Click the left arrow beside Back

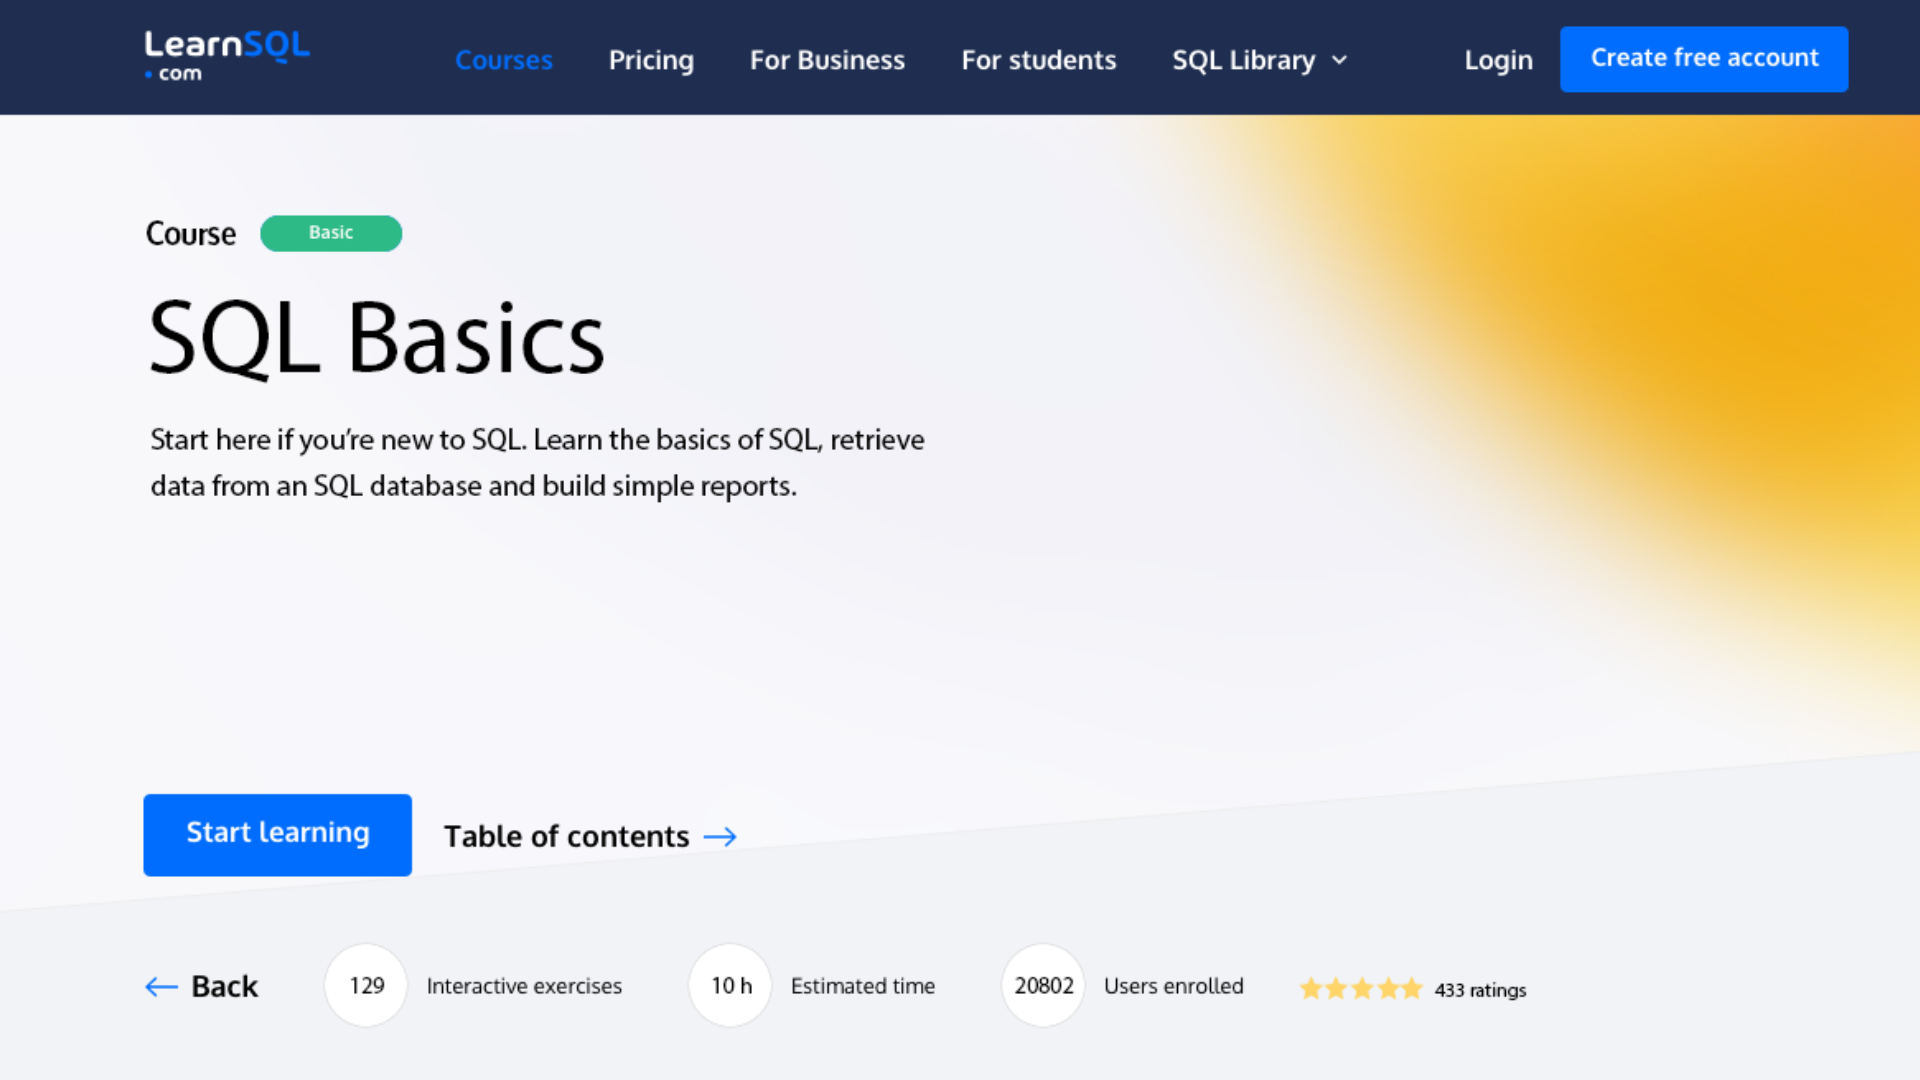[x=161, y=987]
